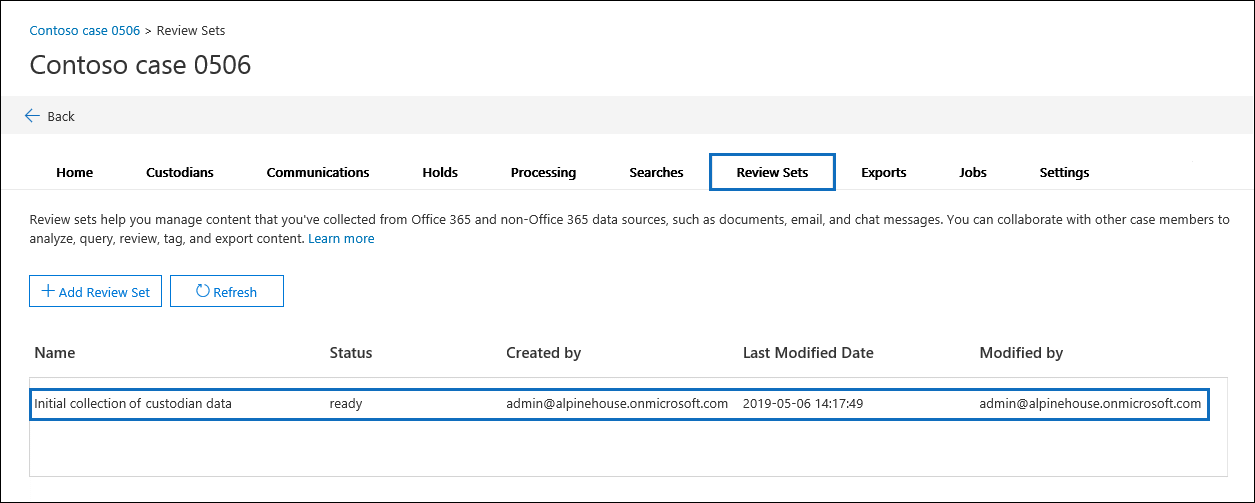Click the Contoso case 0506 breadcrumb link
The image size is (1255, 503).
pos(85,31)
